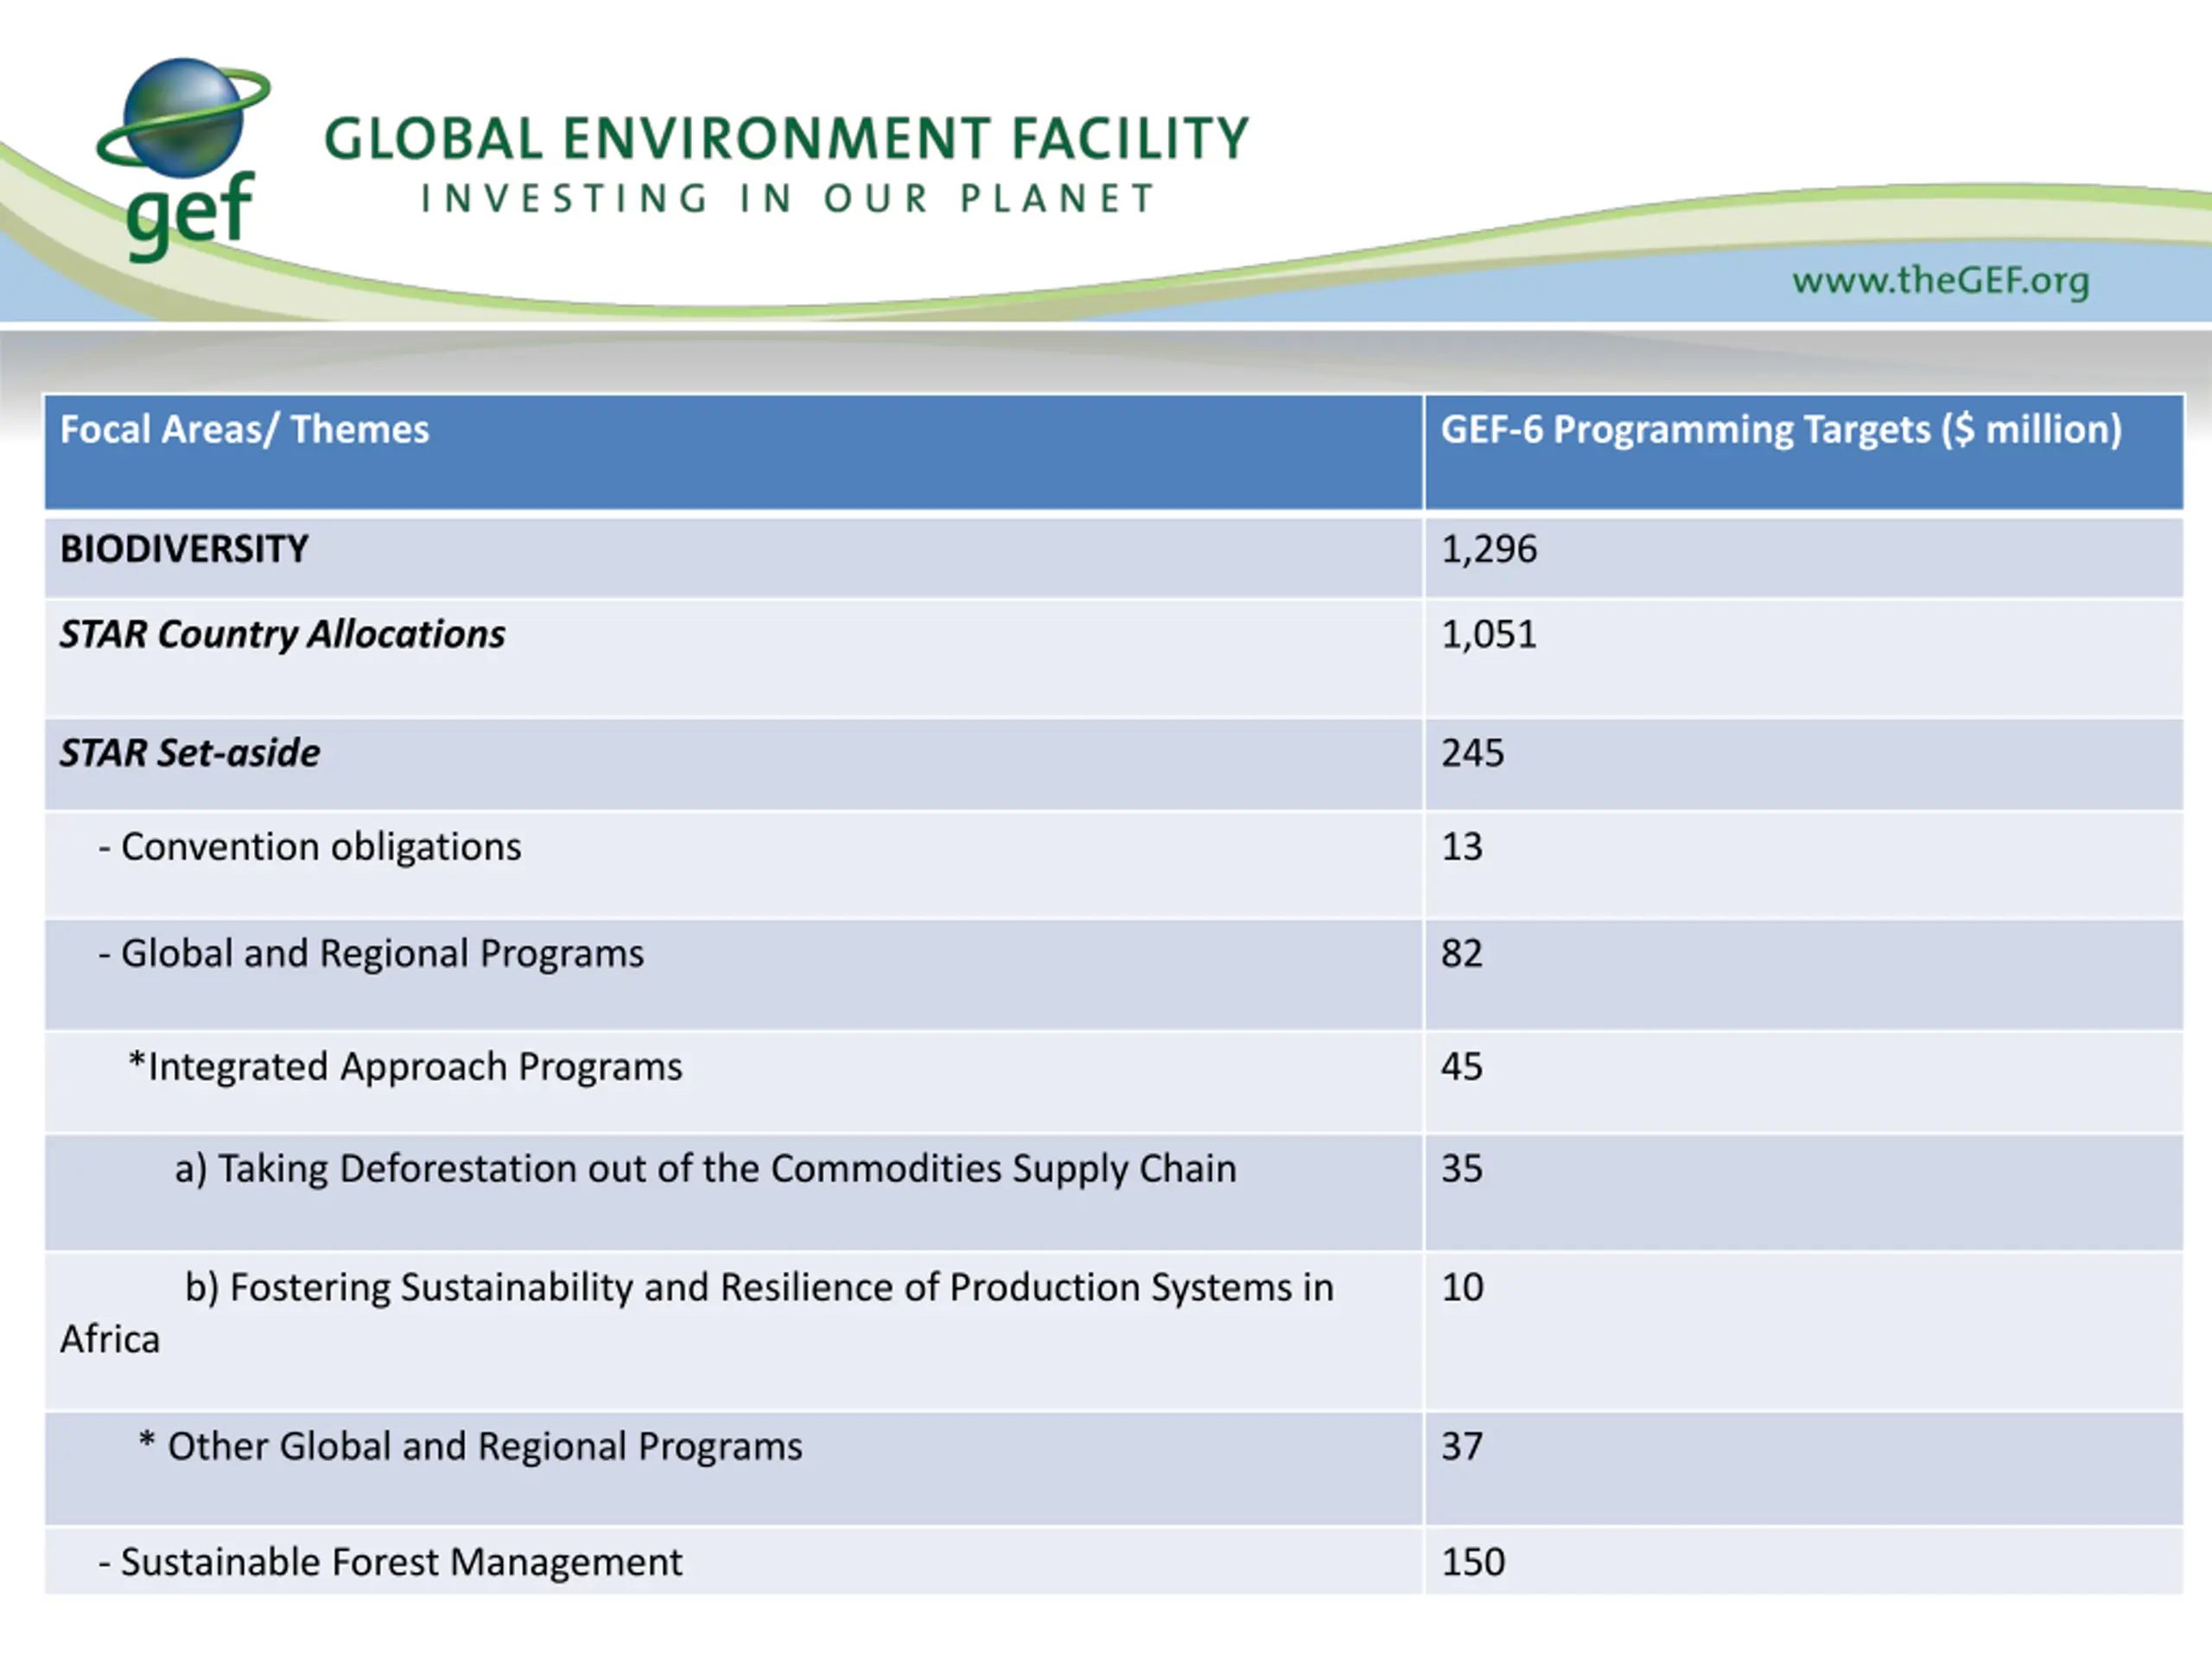The height and width of the screenshot is (1659, 2212).
Task: Click the 1,296 biodiversity value
Action: pos(1488,550)
